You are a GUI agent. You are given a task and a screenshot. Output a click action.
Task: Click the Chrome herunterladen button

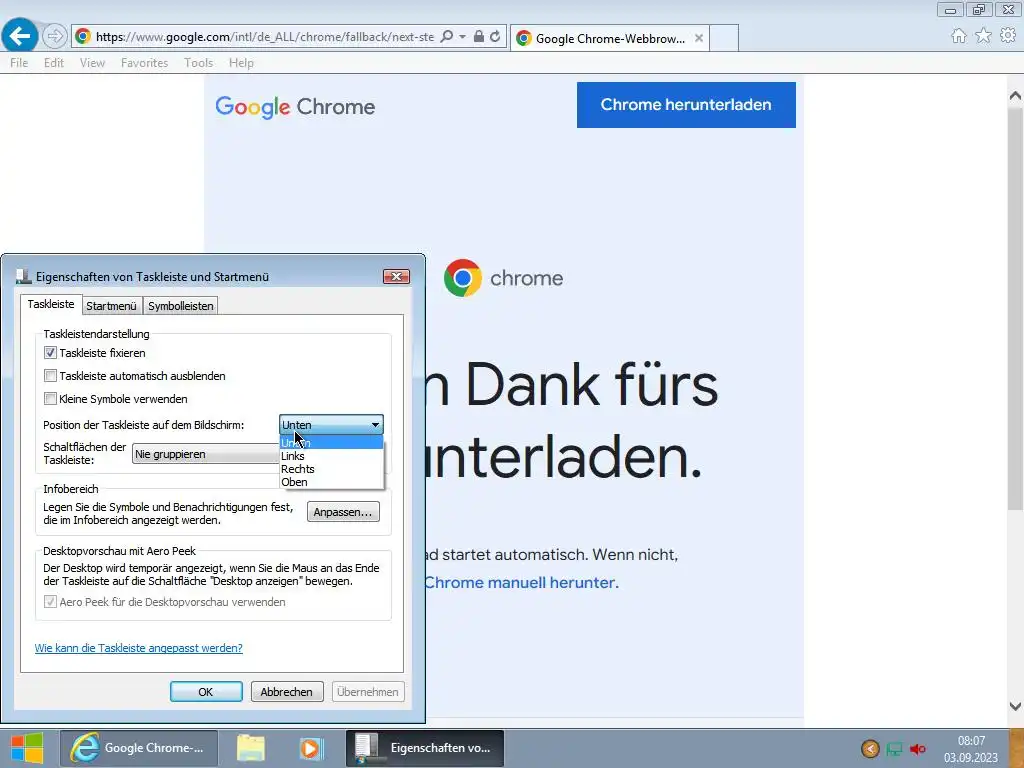686,104
